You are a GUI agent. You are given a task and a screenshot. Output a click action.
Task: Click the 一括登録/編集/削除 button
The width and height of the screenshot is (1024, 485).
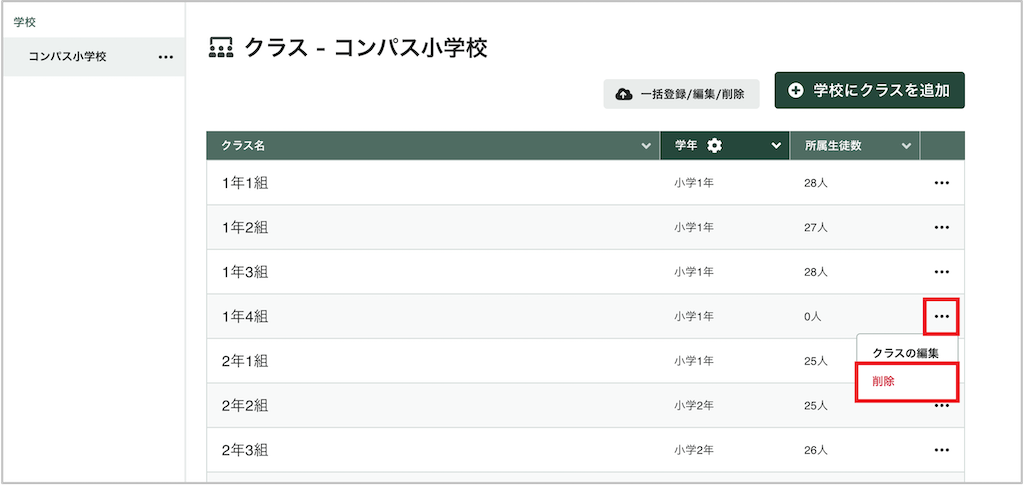[681, 95]
